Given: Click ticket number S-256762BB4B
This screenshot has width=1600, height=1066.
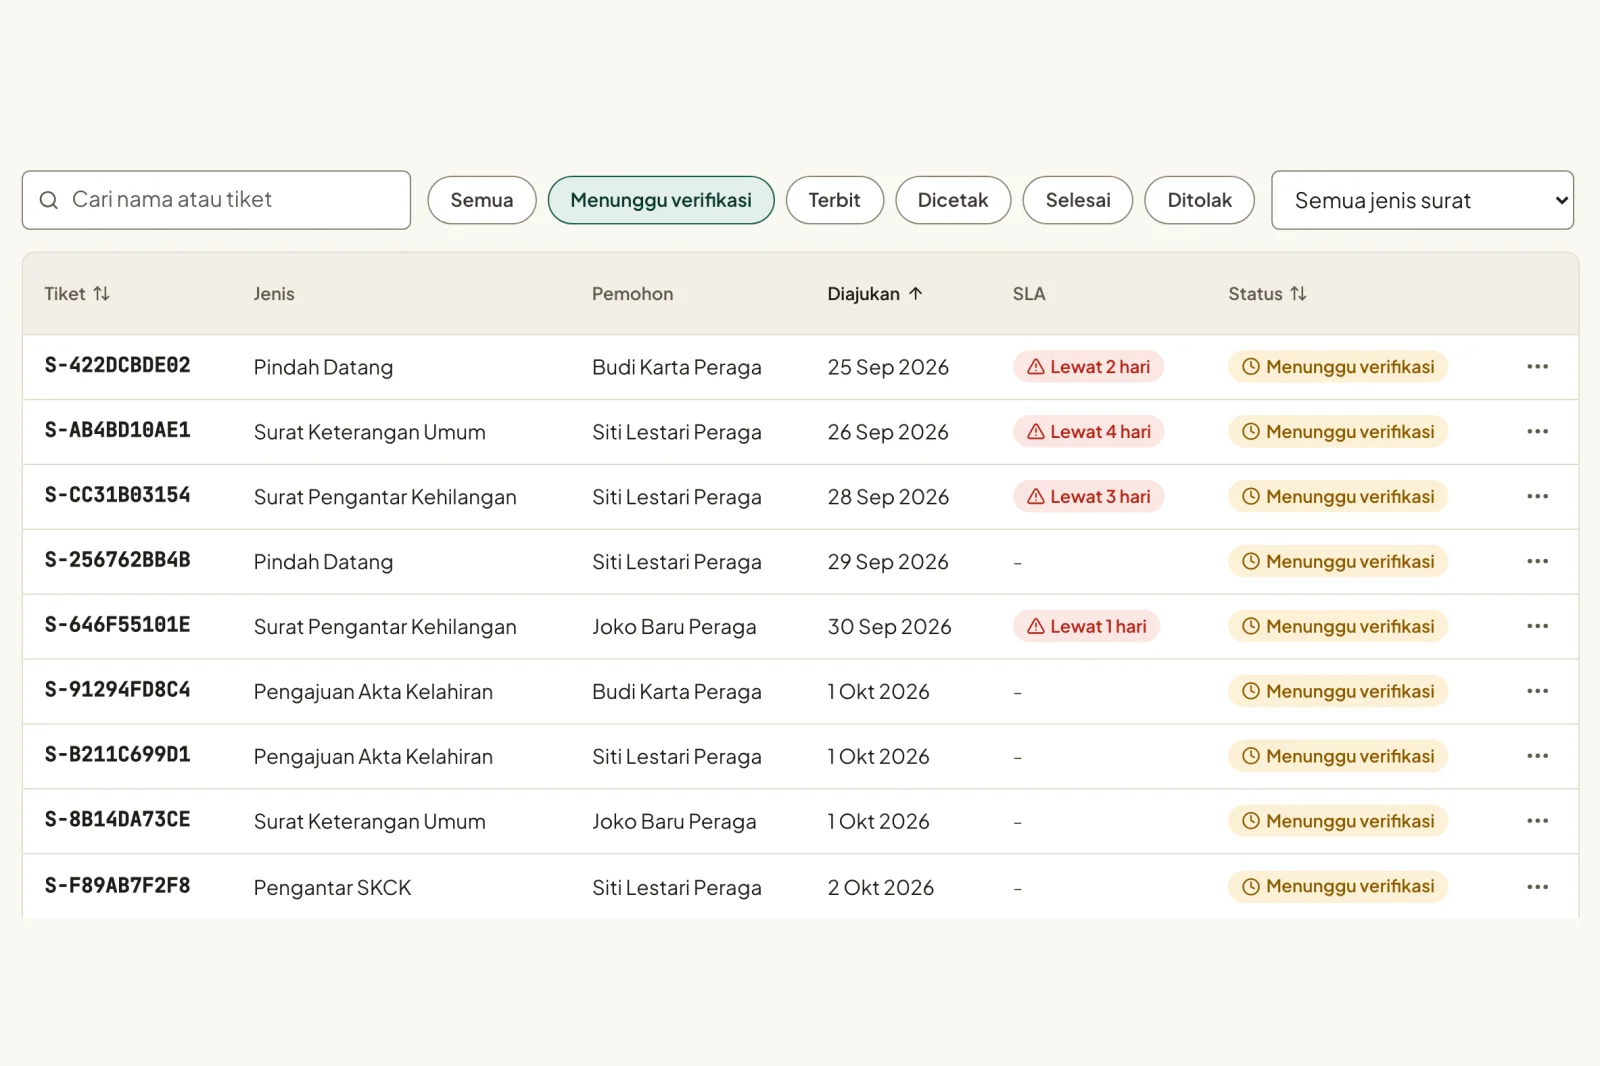Looking at the screenshot, I should (x=117, y=561).
